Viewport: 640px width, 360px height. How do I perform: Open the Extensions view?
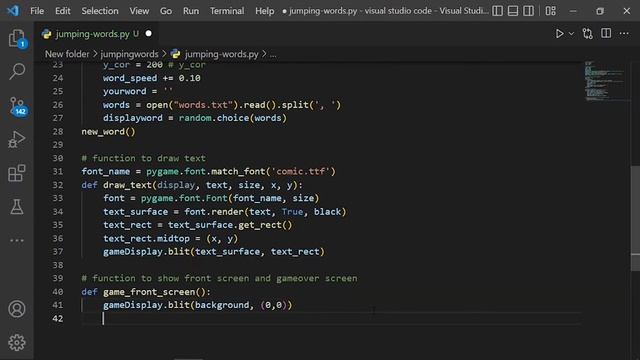pyautogui.click(x=17, y=173)
